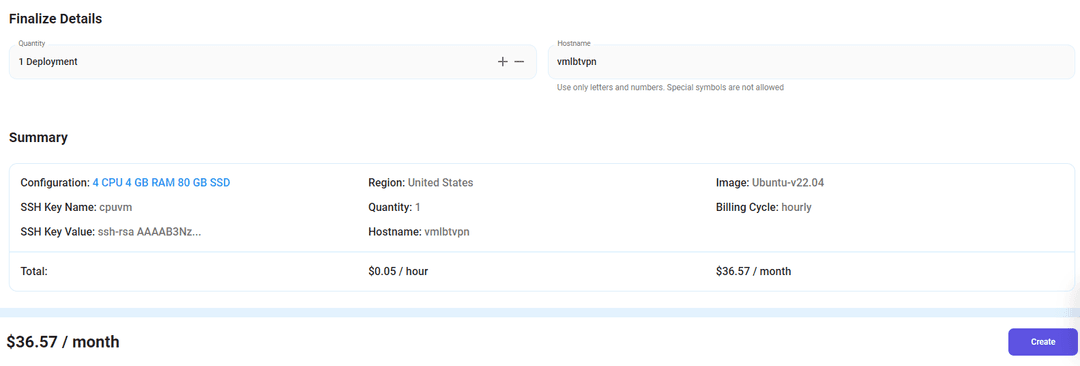Click the Create button
The height and width of the screenshot is (366, 1080).
click(1043, 342)
